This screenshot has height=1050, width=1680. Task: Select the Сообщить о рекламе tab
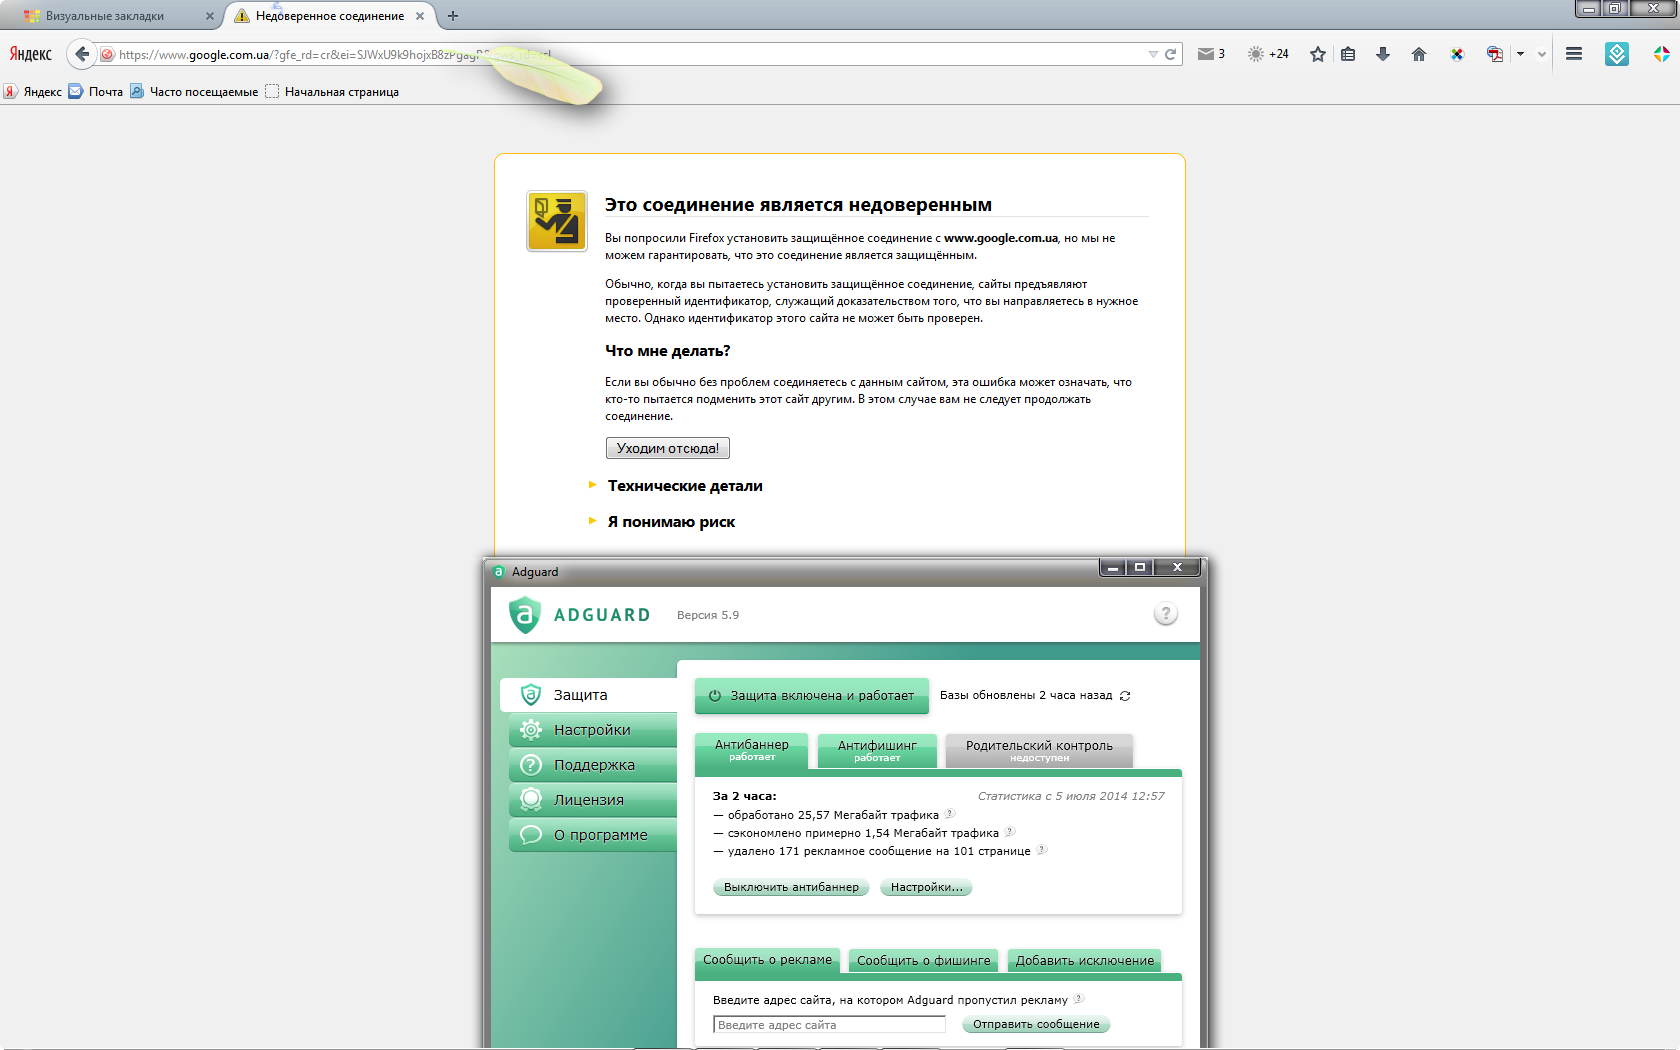click(x=767, y=960)
